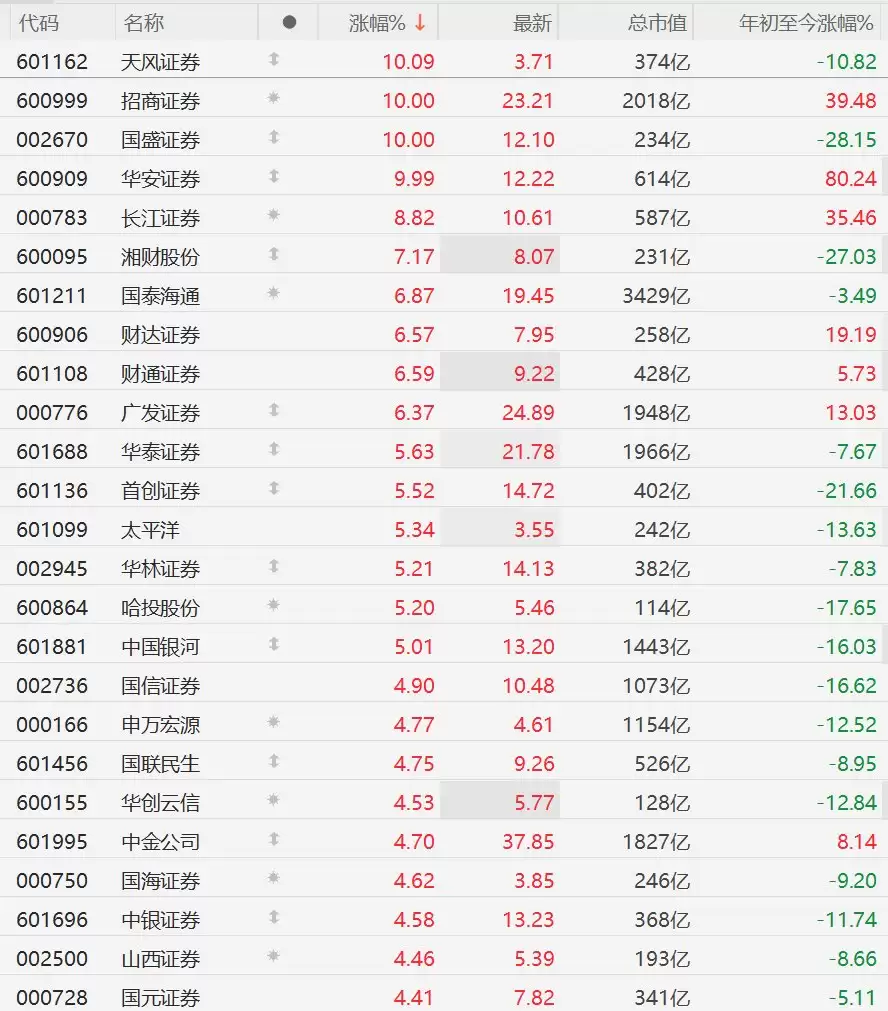Screen dimensions: 888x1011
Task: Click latest price 21.78 of 华泰证券
Action: [x=528, y=452]
